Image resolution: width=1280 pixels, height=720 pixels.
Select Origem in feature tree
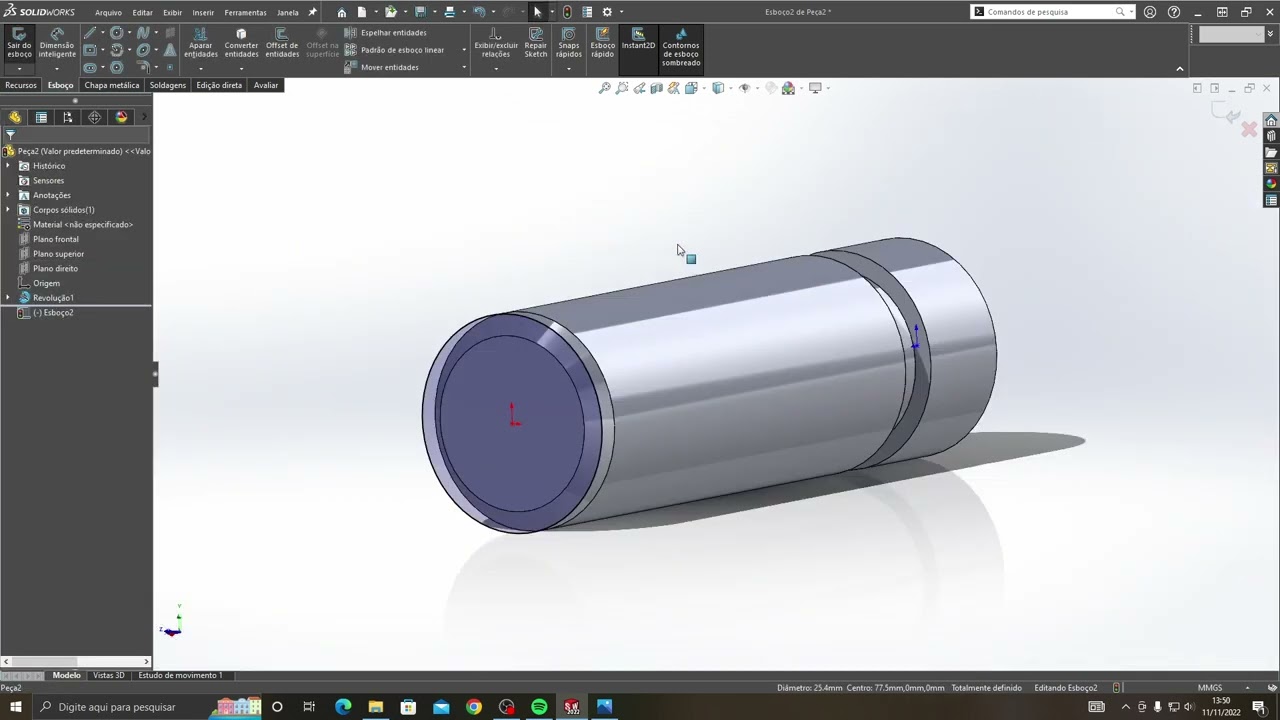(x=46, y=283)
